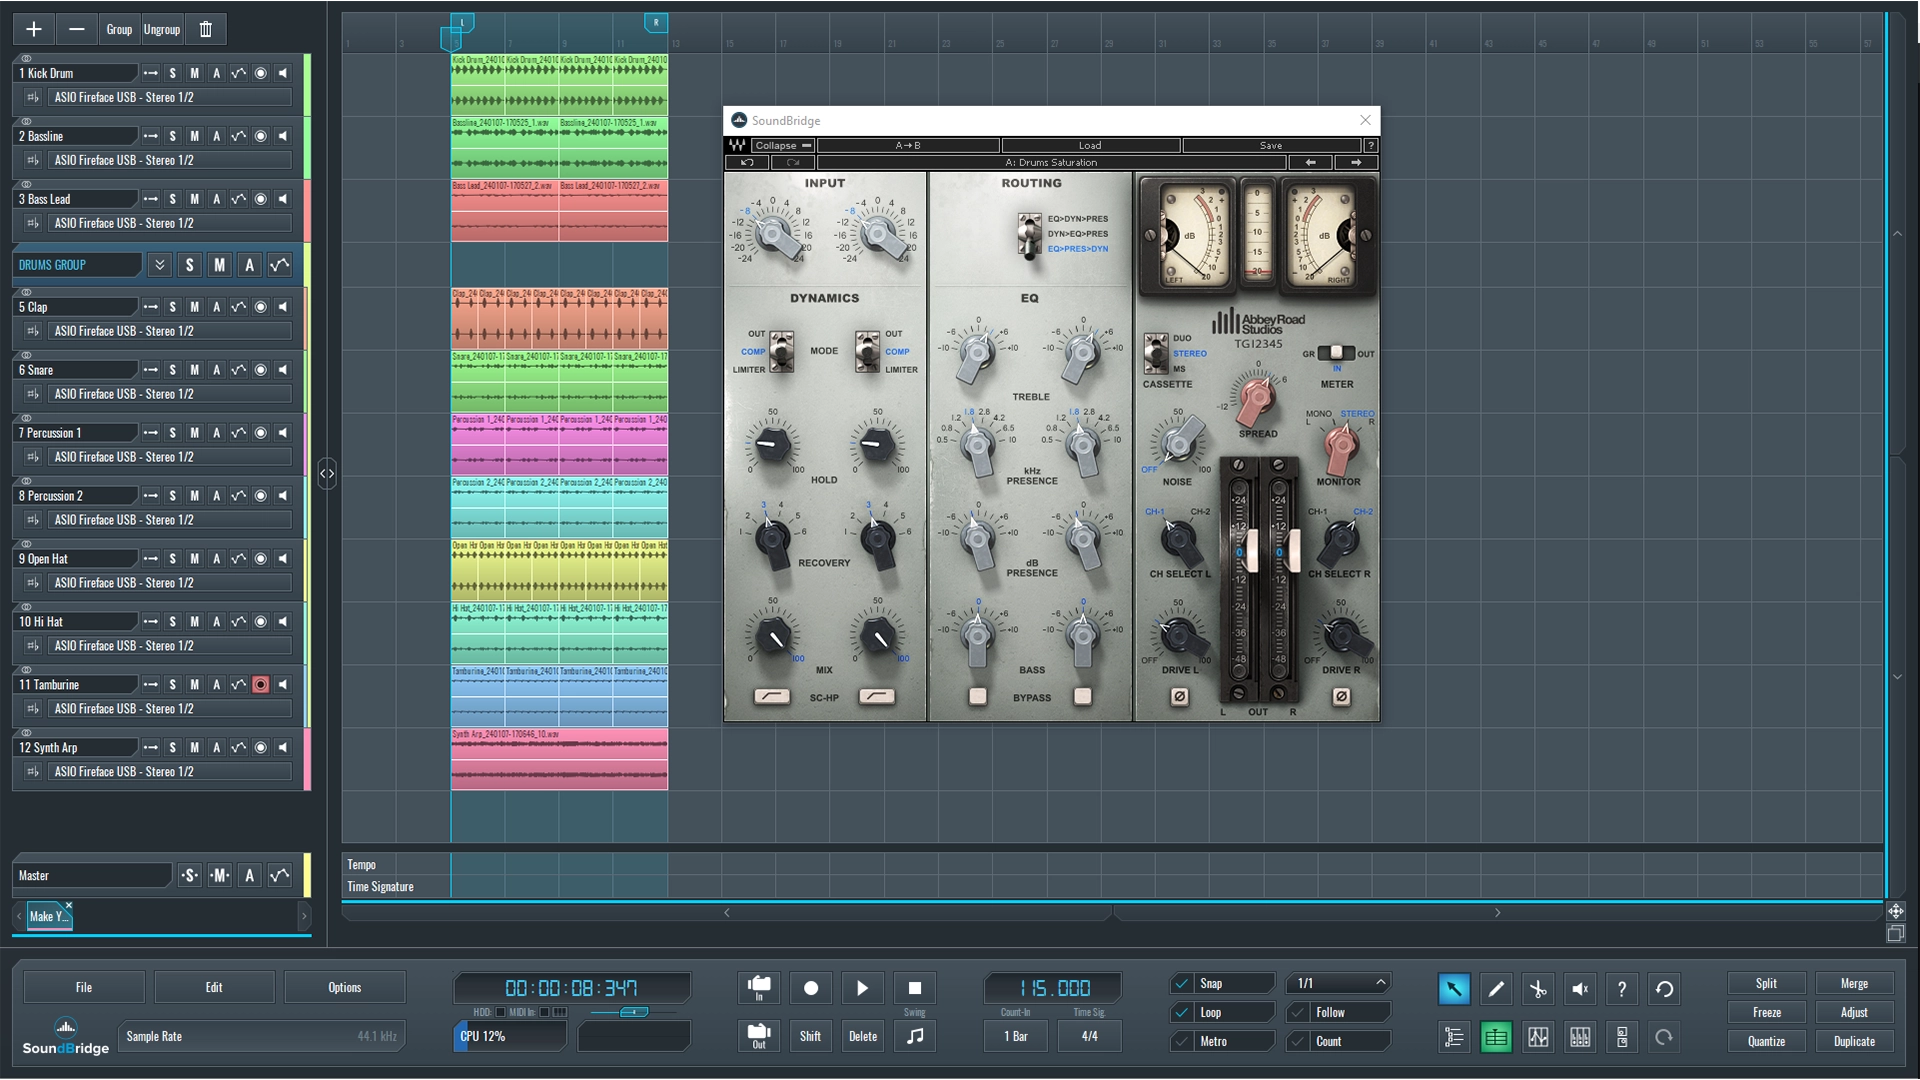Collapse the DRUMS GROUP tracks
1920x1080 pixels.
pos(159,265)
